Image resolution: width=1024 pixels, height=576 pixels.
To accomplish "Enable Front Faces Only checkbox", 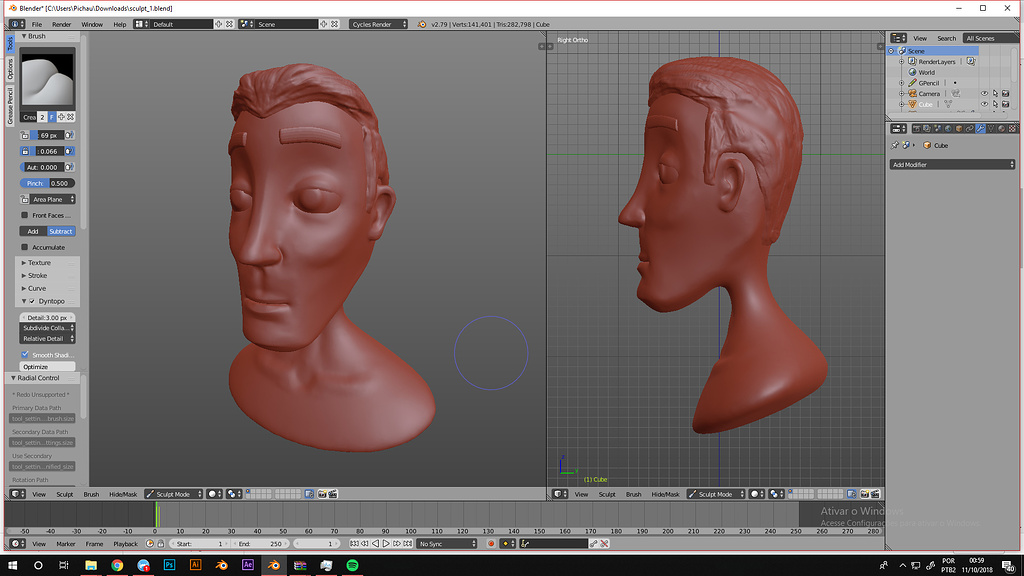I will pos(25,215).
